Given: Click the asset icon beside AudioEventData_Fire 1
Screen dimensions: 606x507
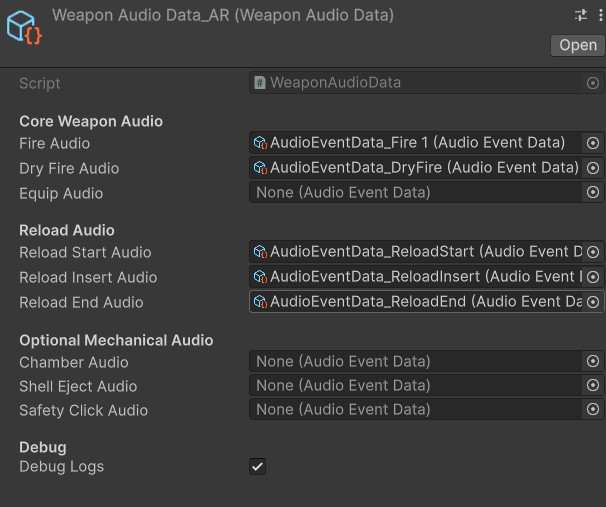Looking at the screenshot, I should (x=260, y=143).
